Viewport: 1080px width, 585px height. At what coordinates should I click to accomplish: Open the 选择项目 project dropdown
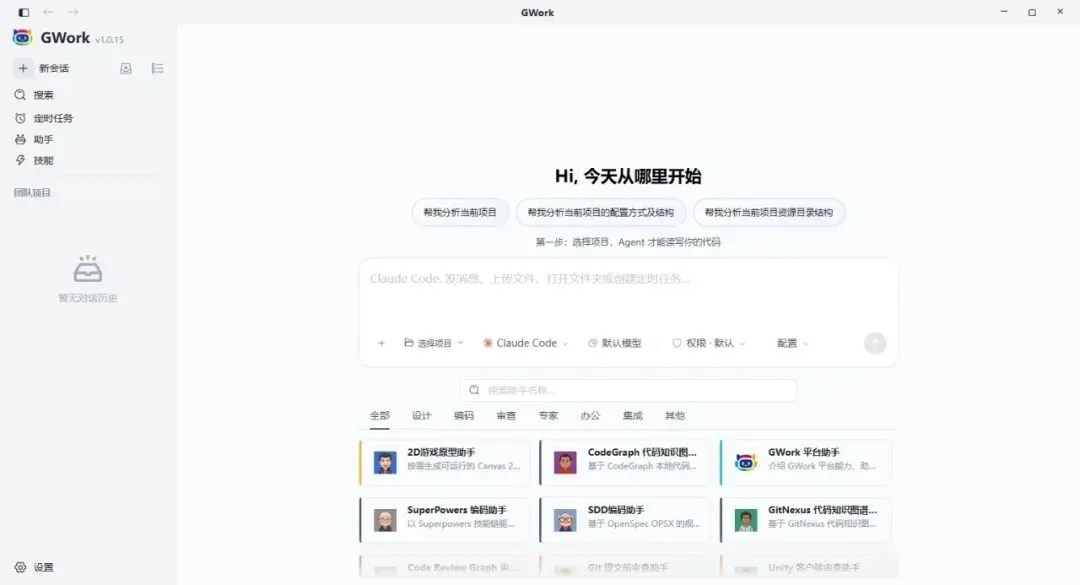(434, 343)
